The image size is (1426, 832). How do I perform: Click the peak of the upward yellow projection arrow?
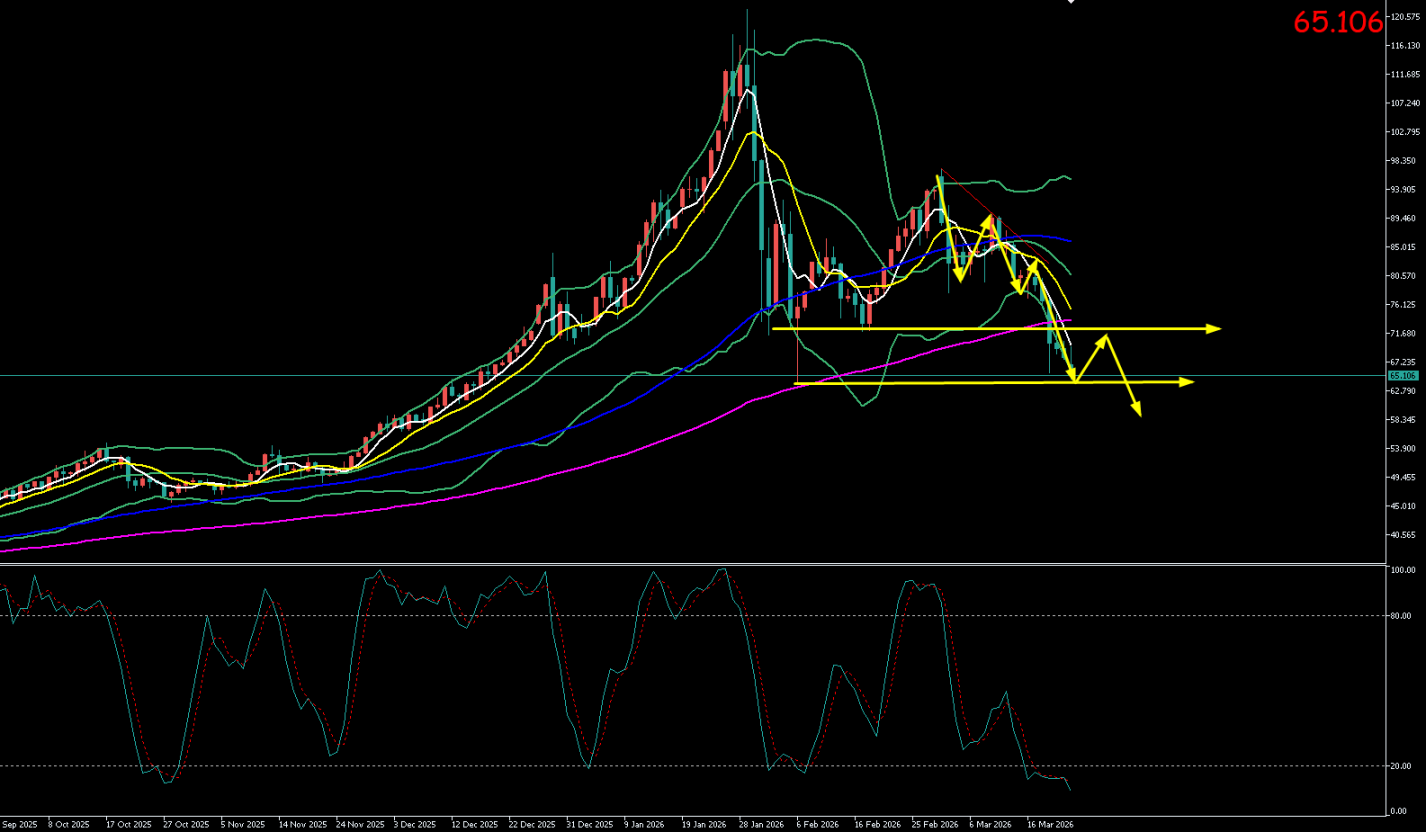1106,337
